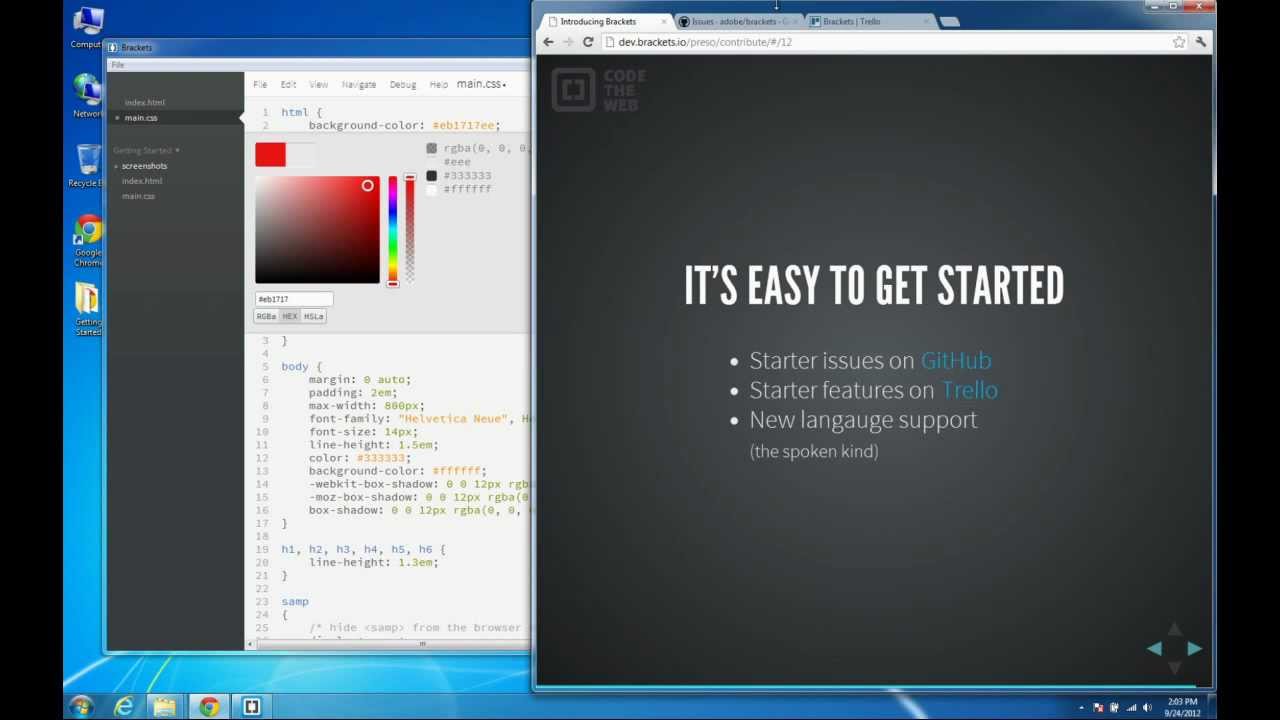Select the Google Chrome desktop shortcut
Viewport: 1280px width, 720px height.
[x=88, y=241]
